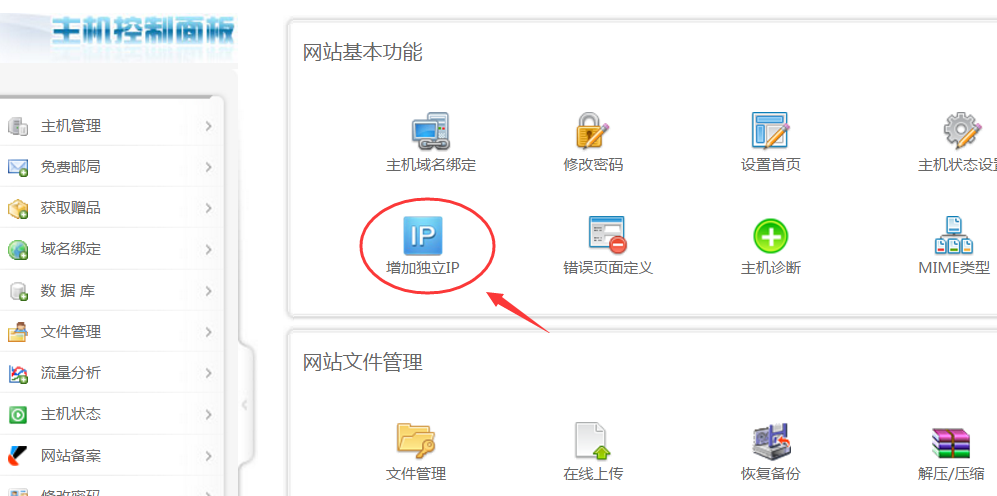The width and height of the screenshot is (997, 496).
Task: Click the 获取赠品 sidebar link
Action: click(x=70, y=208)
